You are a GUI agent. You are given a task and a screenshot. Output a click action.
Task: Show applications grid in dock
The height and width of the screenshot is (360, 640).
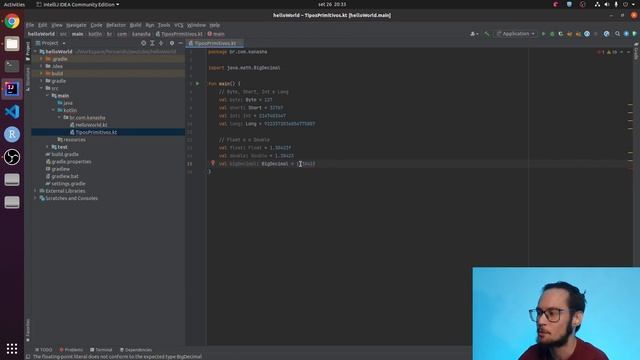12,348
